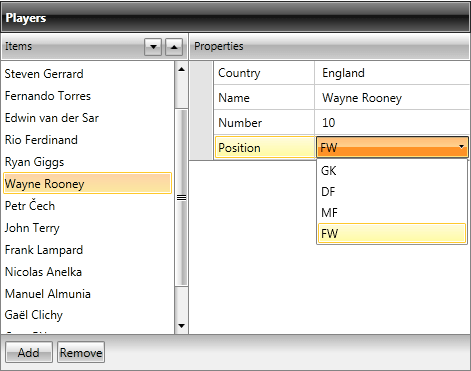Select Ryan Giggs in the list
471x371 pixels.
87,162
